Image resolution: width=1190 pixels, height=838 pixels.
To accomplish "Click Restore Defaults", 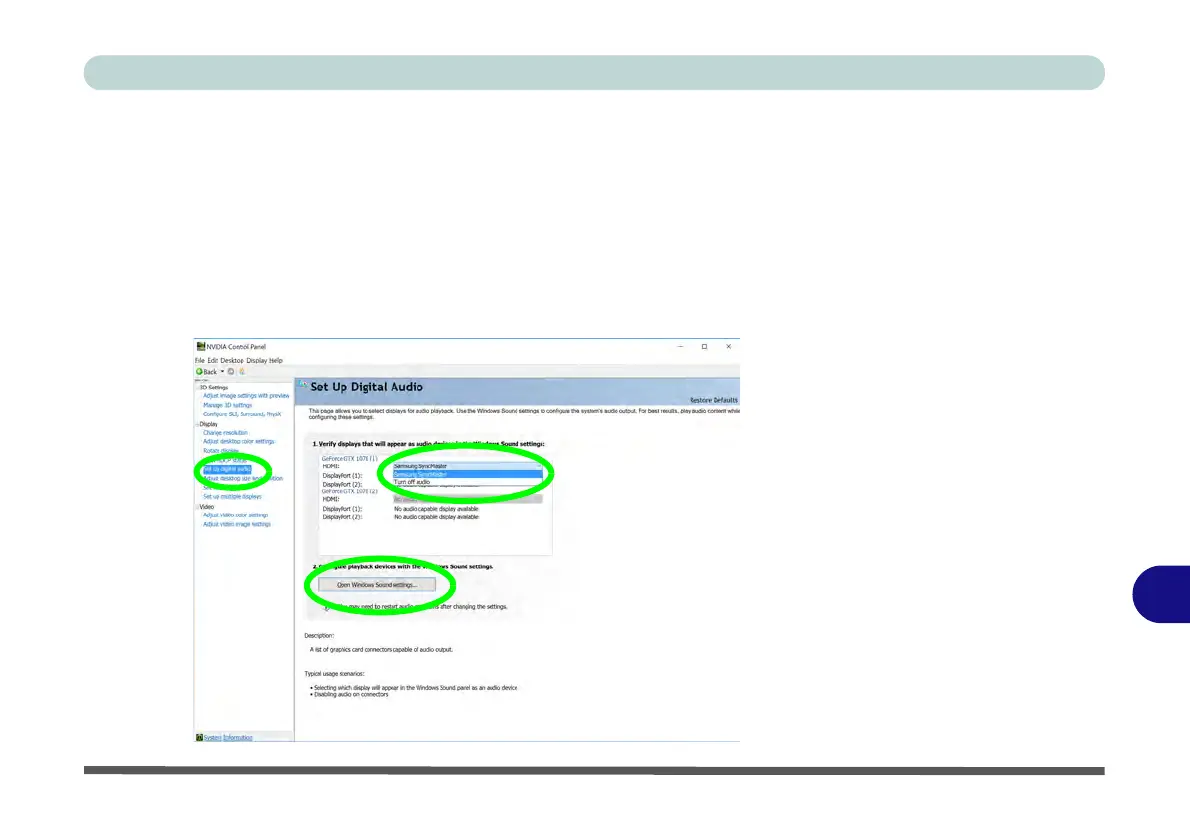I will tap(713, 400).
